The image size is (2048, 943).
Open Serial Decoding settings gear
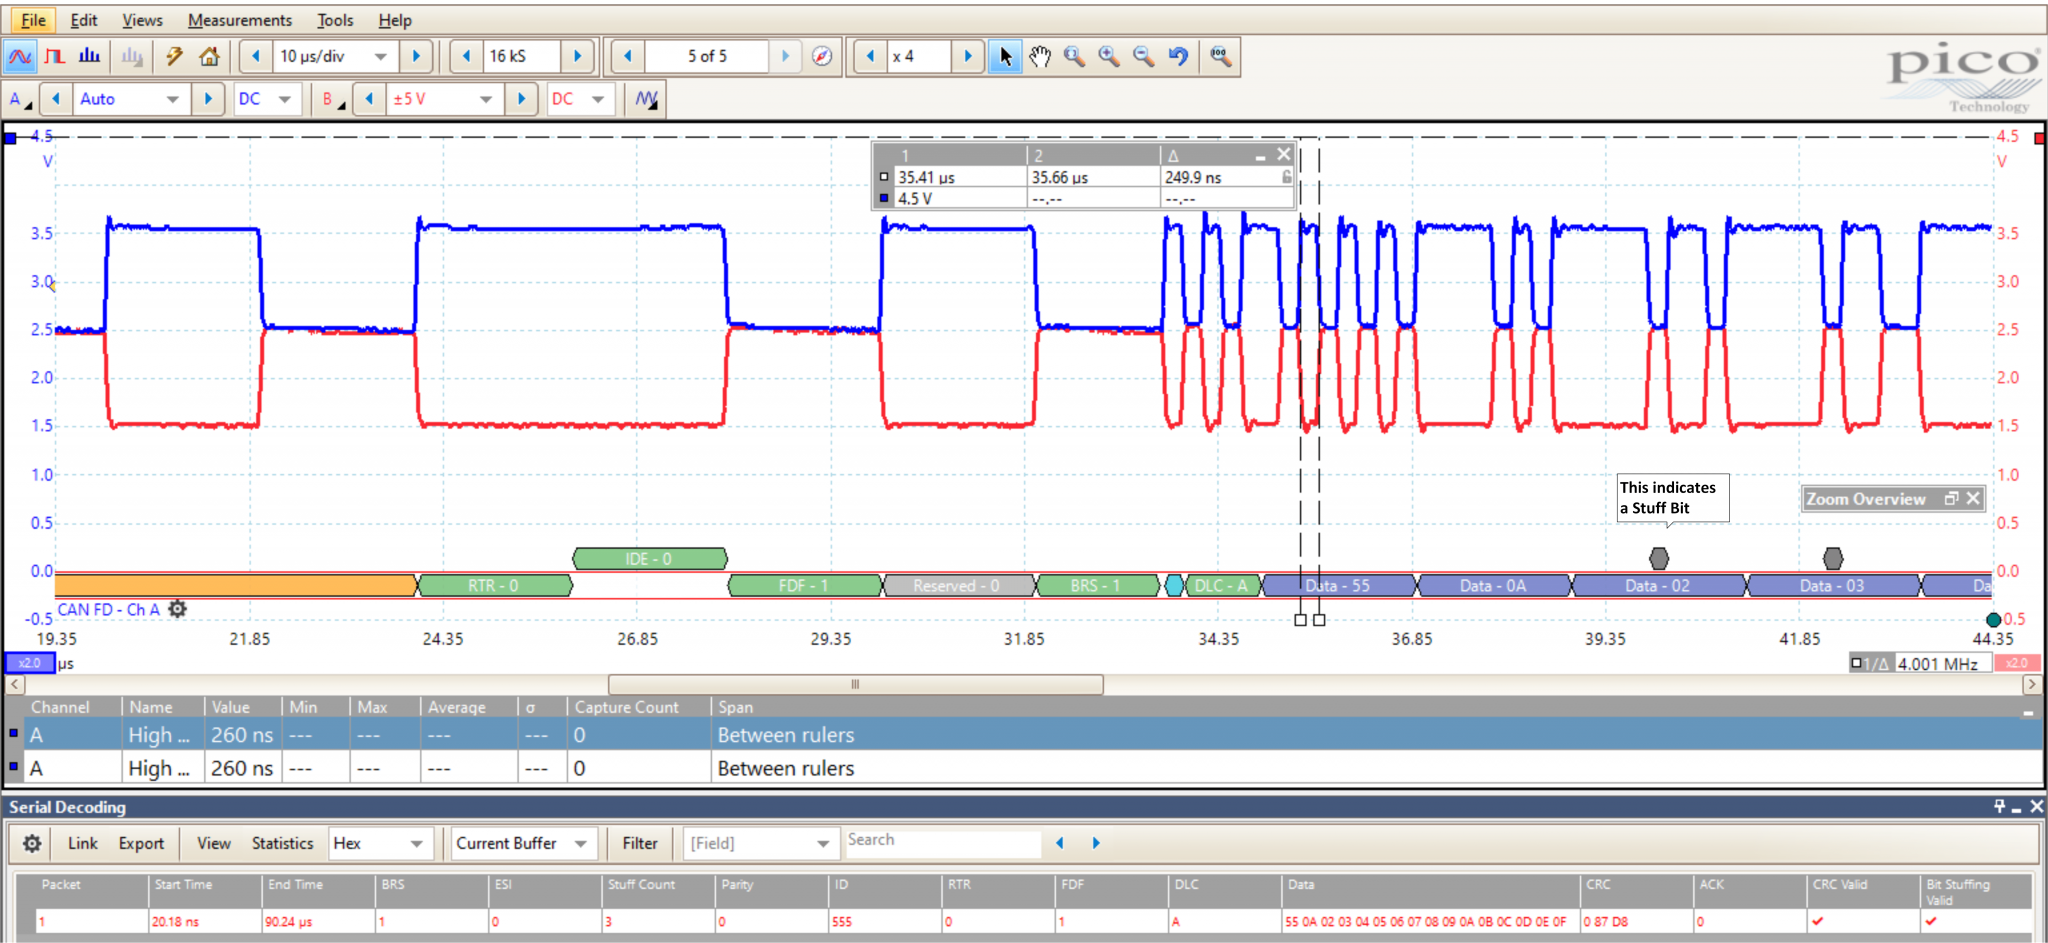[32, 844]
